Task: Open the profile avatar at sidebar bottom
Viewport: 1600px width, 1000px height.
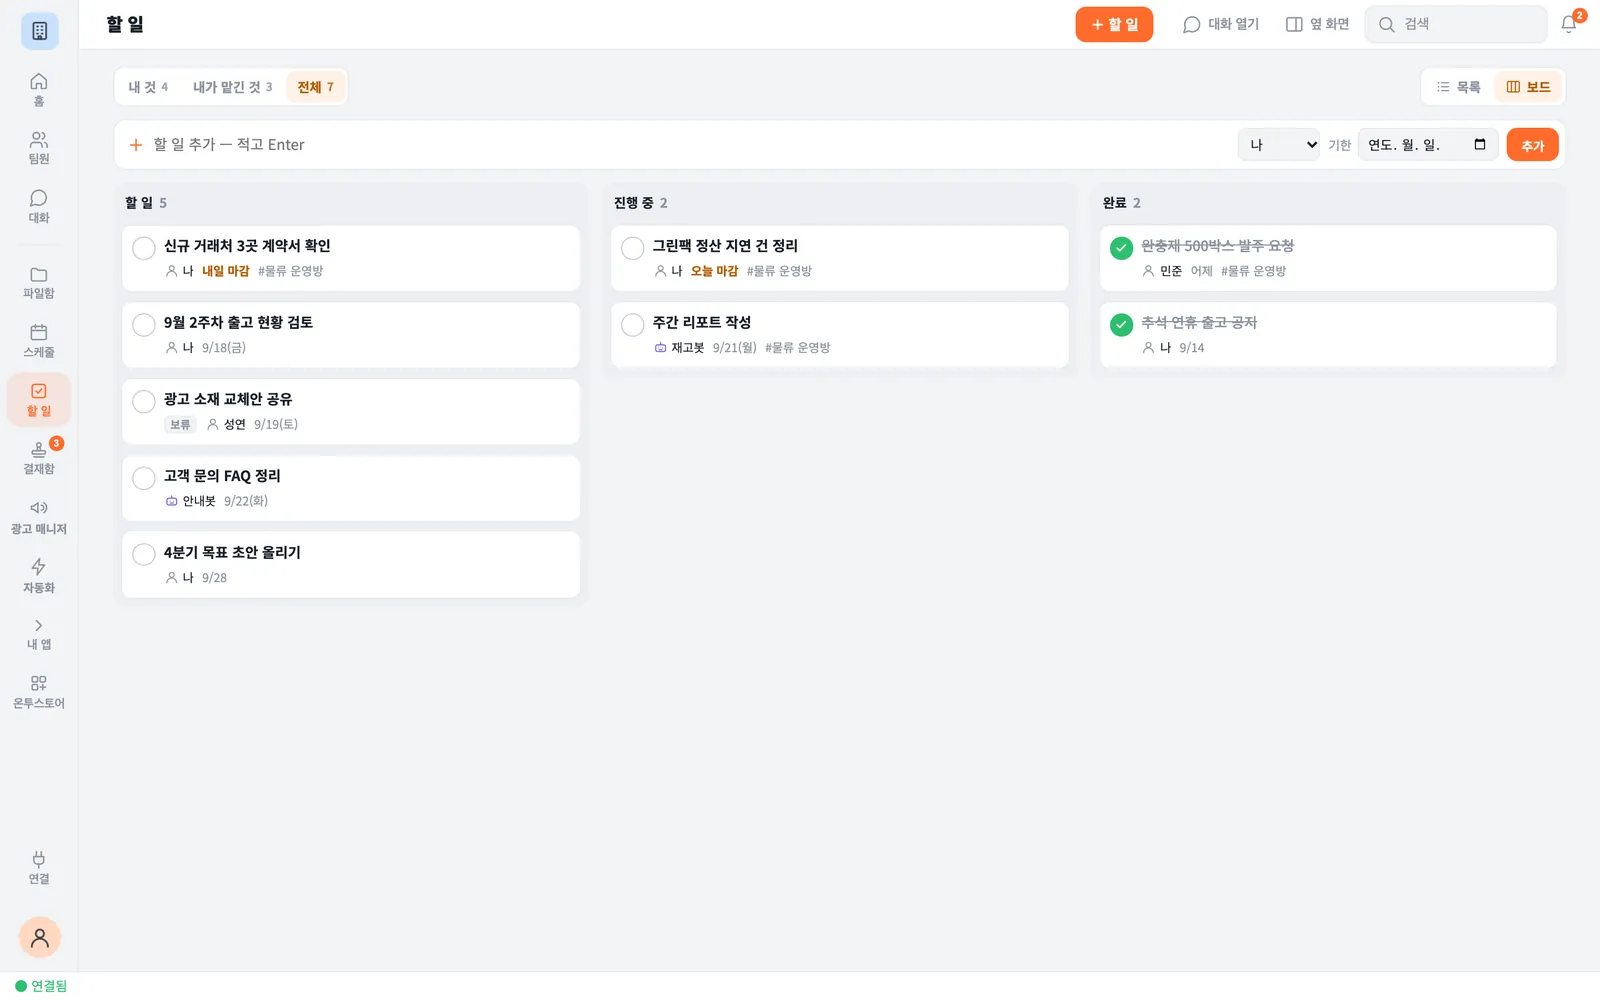Action: [40, 937]
